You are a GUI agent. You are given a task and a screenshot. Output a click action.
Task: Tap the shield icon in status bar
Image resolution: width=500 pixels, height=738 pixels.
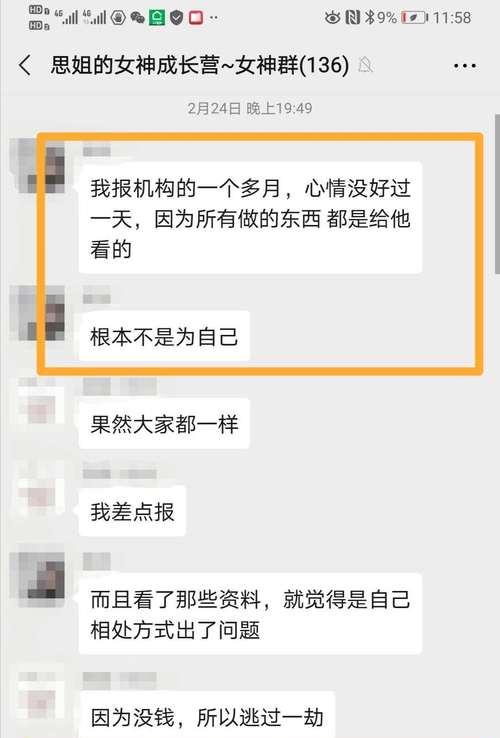177,18
